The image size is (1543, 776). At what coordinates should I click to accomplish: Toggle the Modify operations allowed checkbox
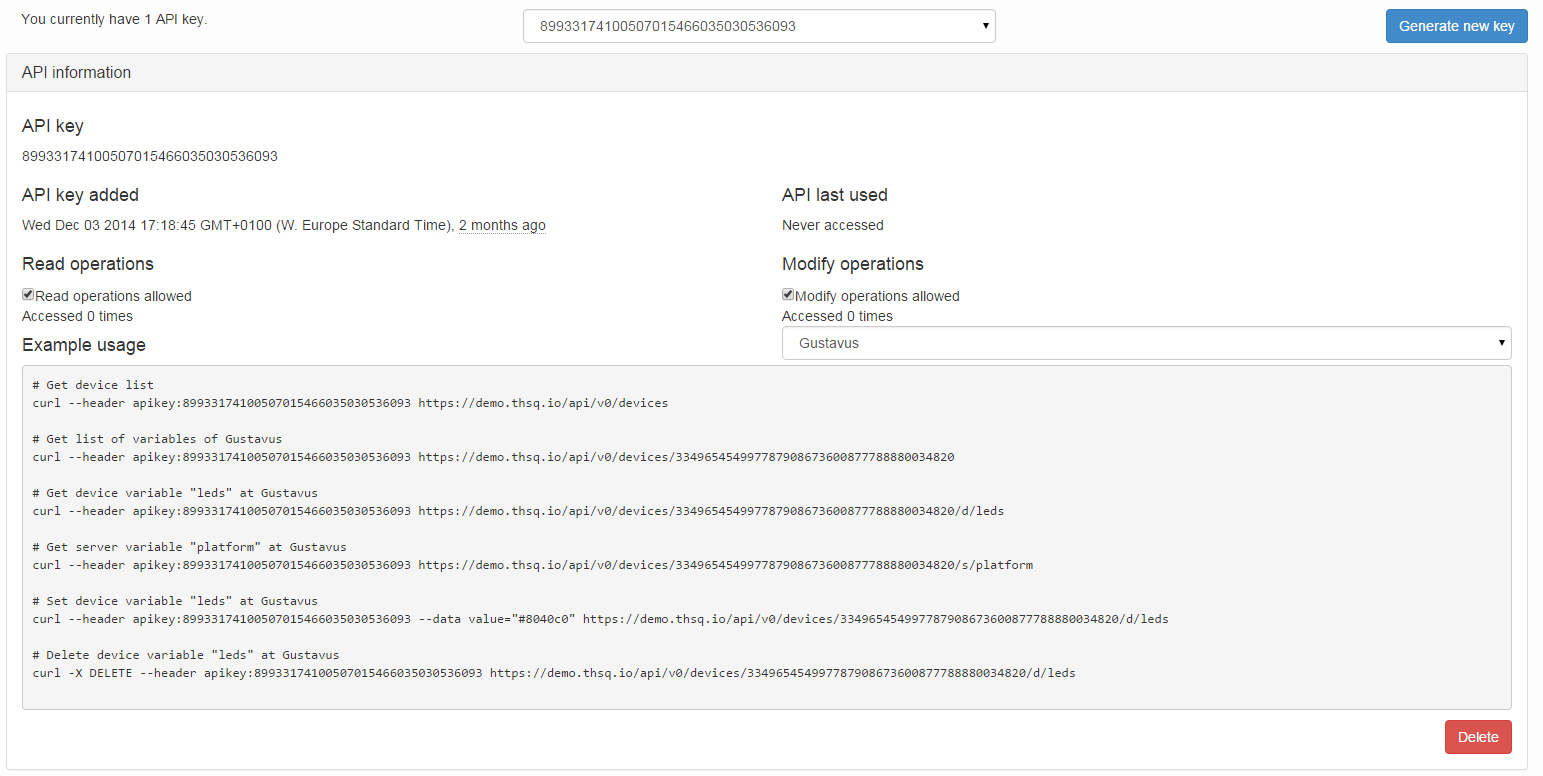click(x=788, y=295)
